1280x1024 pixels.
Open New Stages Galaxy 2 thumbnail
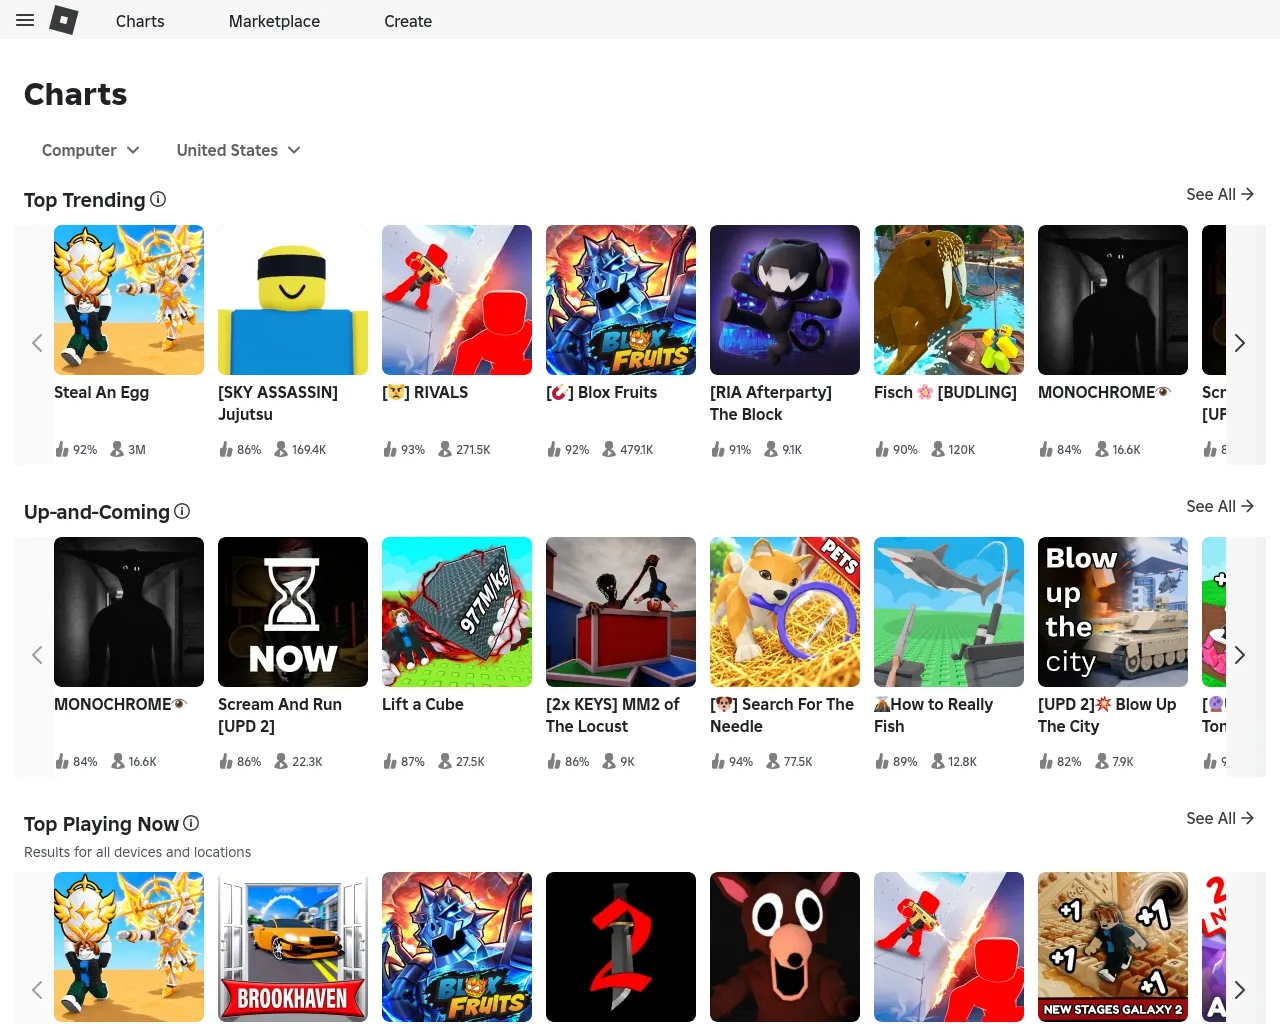tap(1113, 947)
